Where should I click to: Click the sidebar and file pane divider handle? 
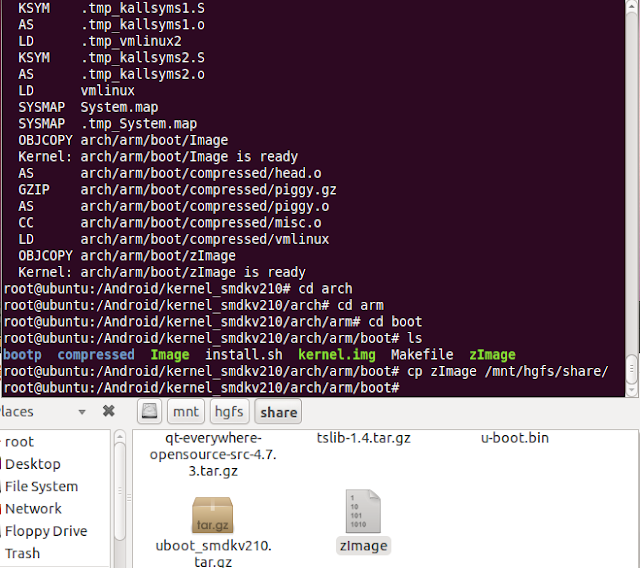[x=129, y=497]
